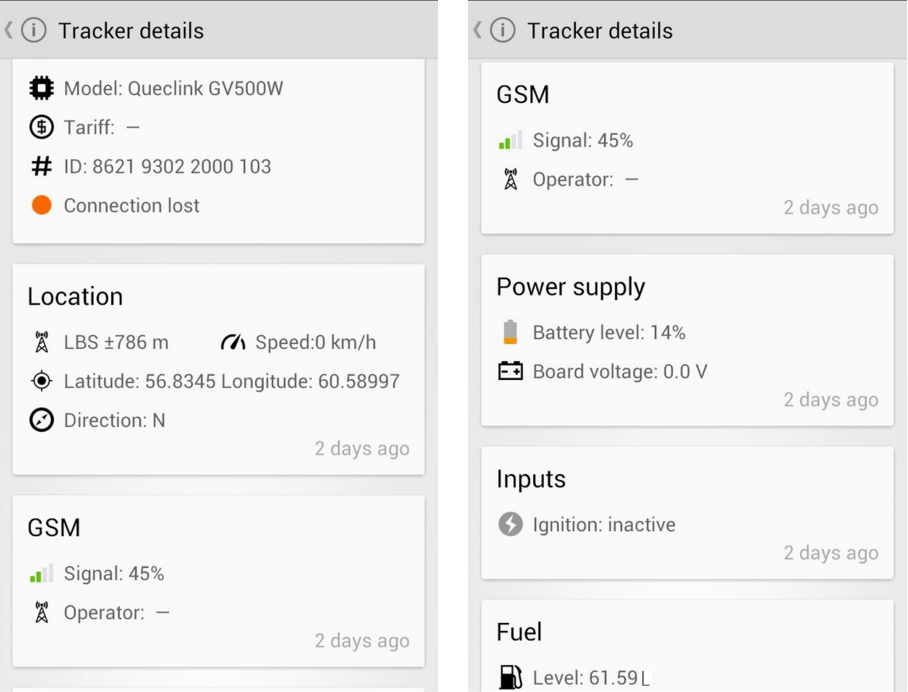This screenshot has height=692, width=908.
Task: Tap the Board voltage battery icon
Action: pyautogui.click(x=510, y=371)
